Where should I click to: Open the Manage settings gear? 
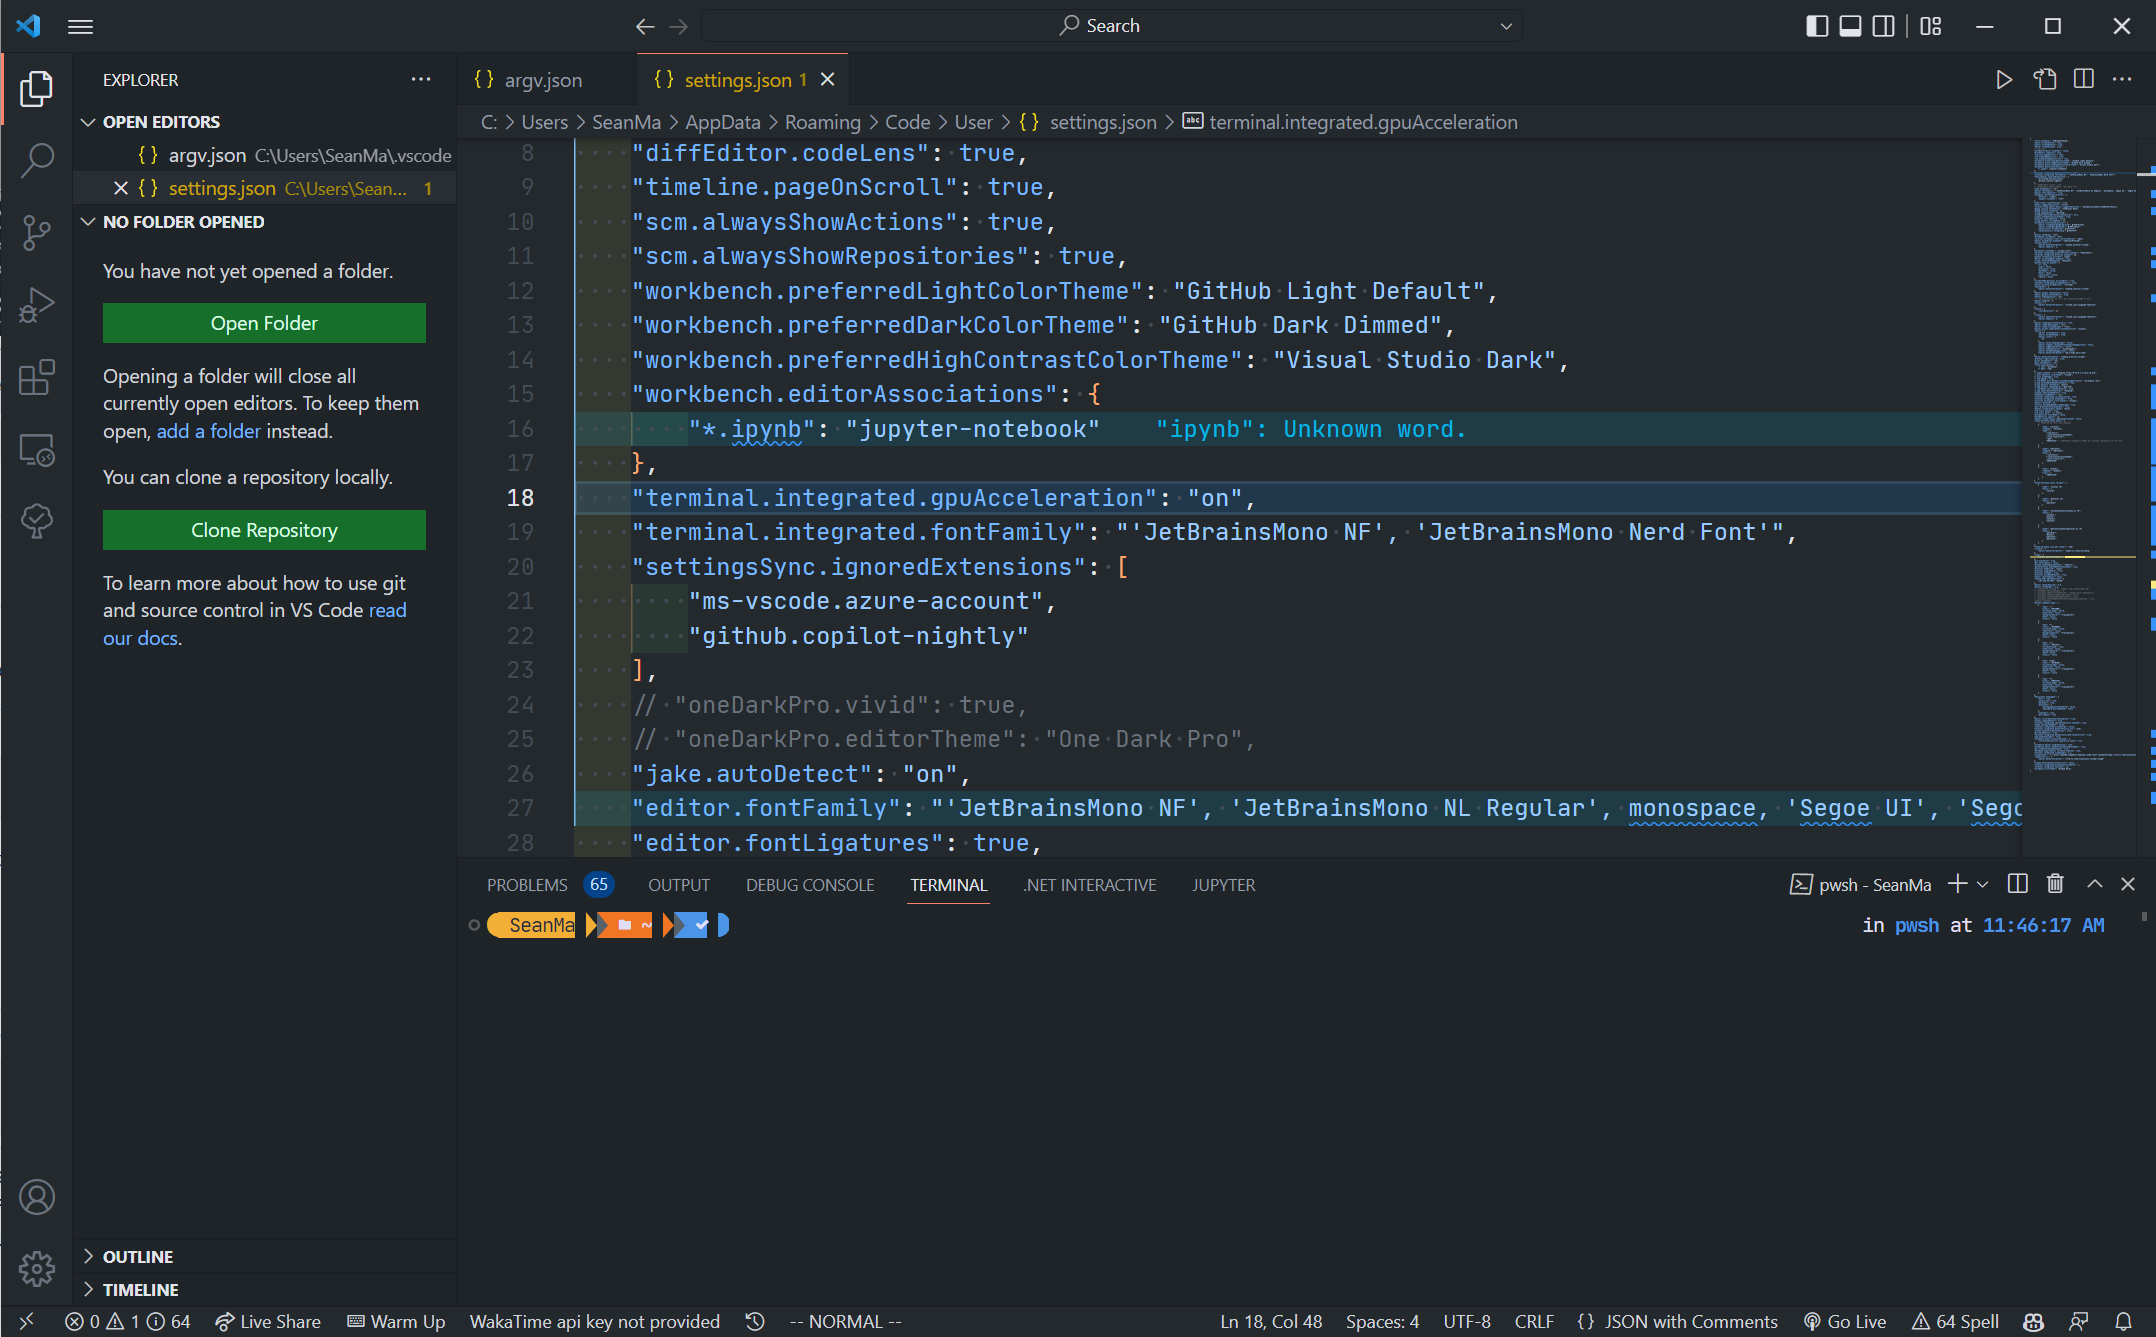click(x=37, y=1268)
